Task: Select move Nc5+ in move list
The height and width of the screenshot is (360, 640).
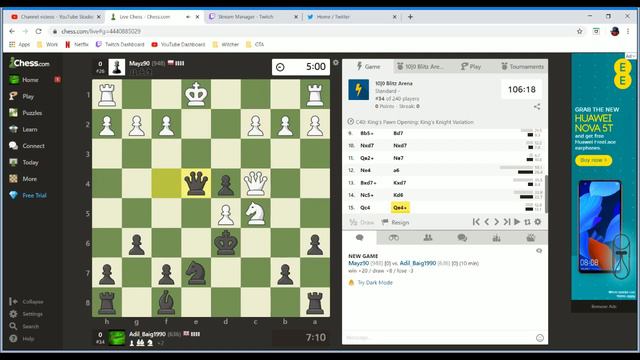Action: [x=366, y=195]
